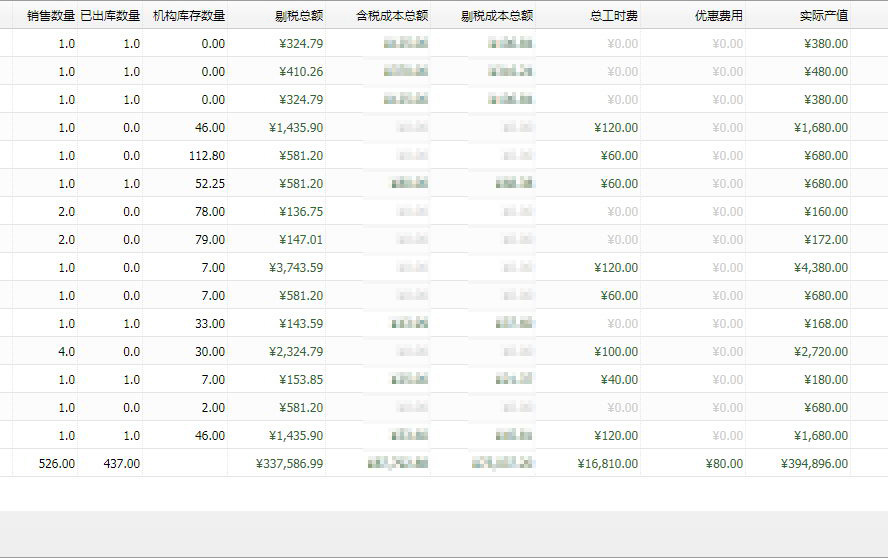888x558 pixels.
Task: Sort by the 销售数量 column header
Action: click(51, 16)
